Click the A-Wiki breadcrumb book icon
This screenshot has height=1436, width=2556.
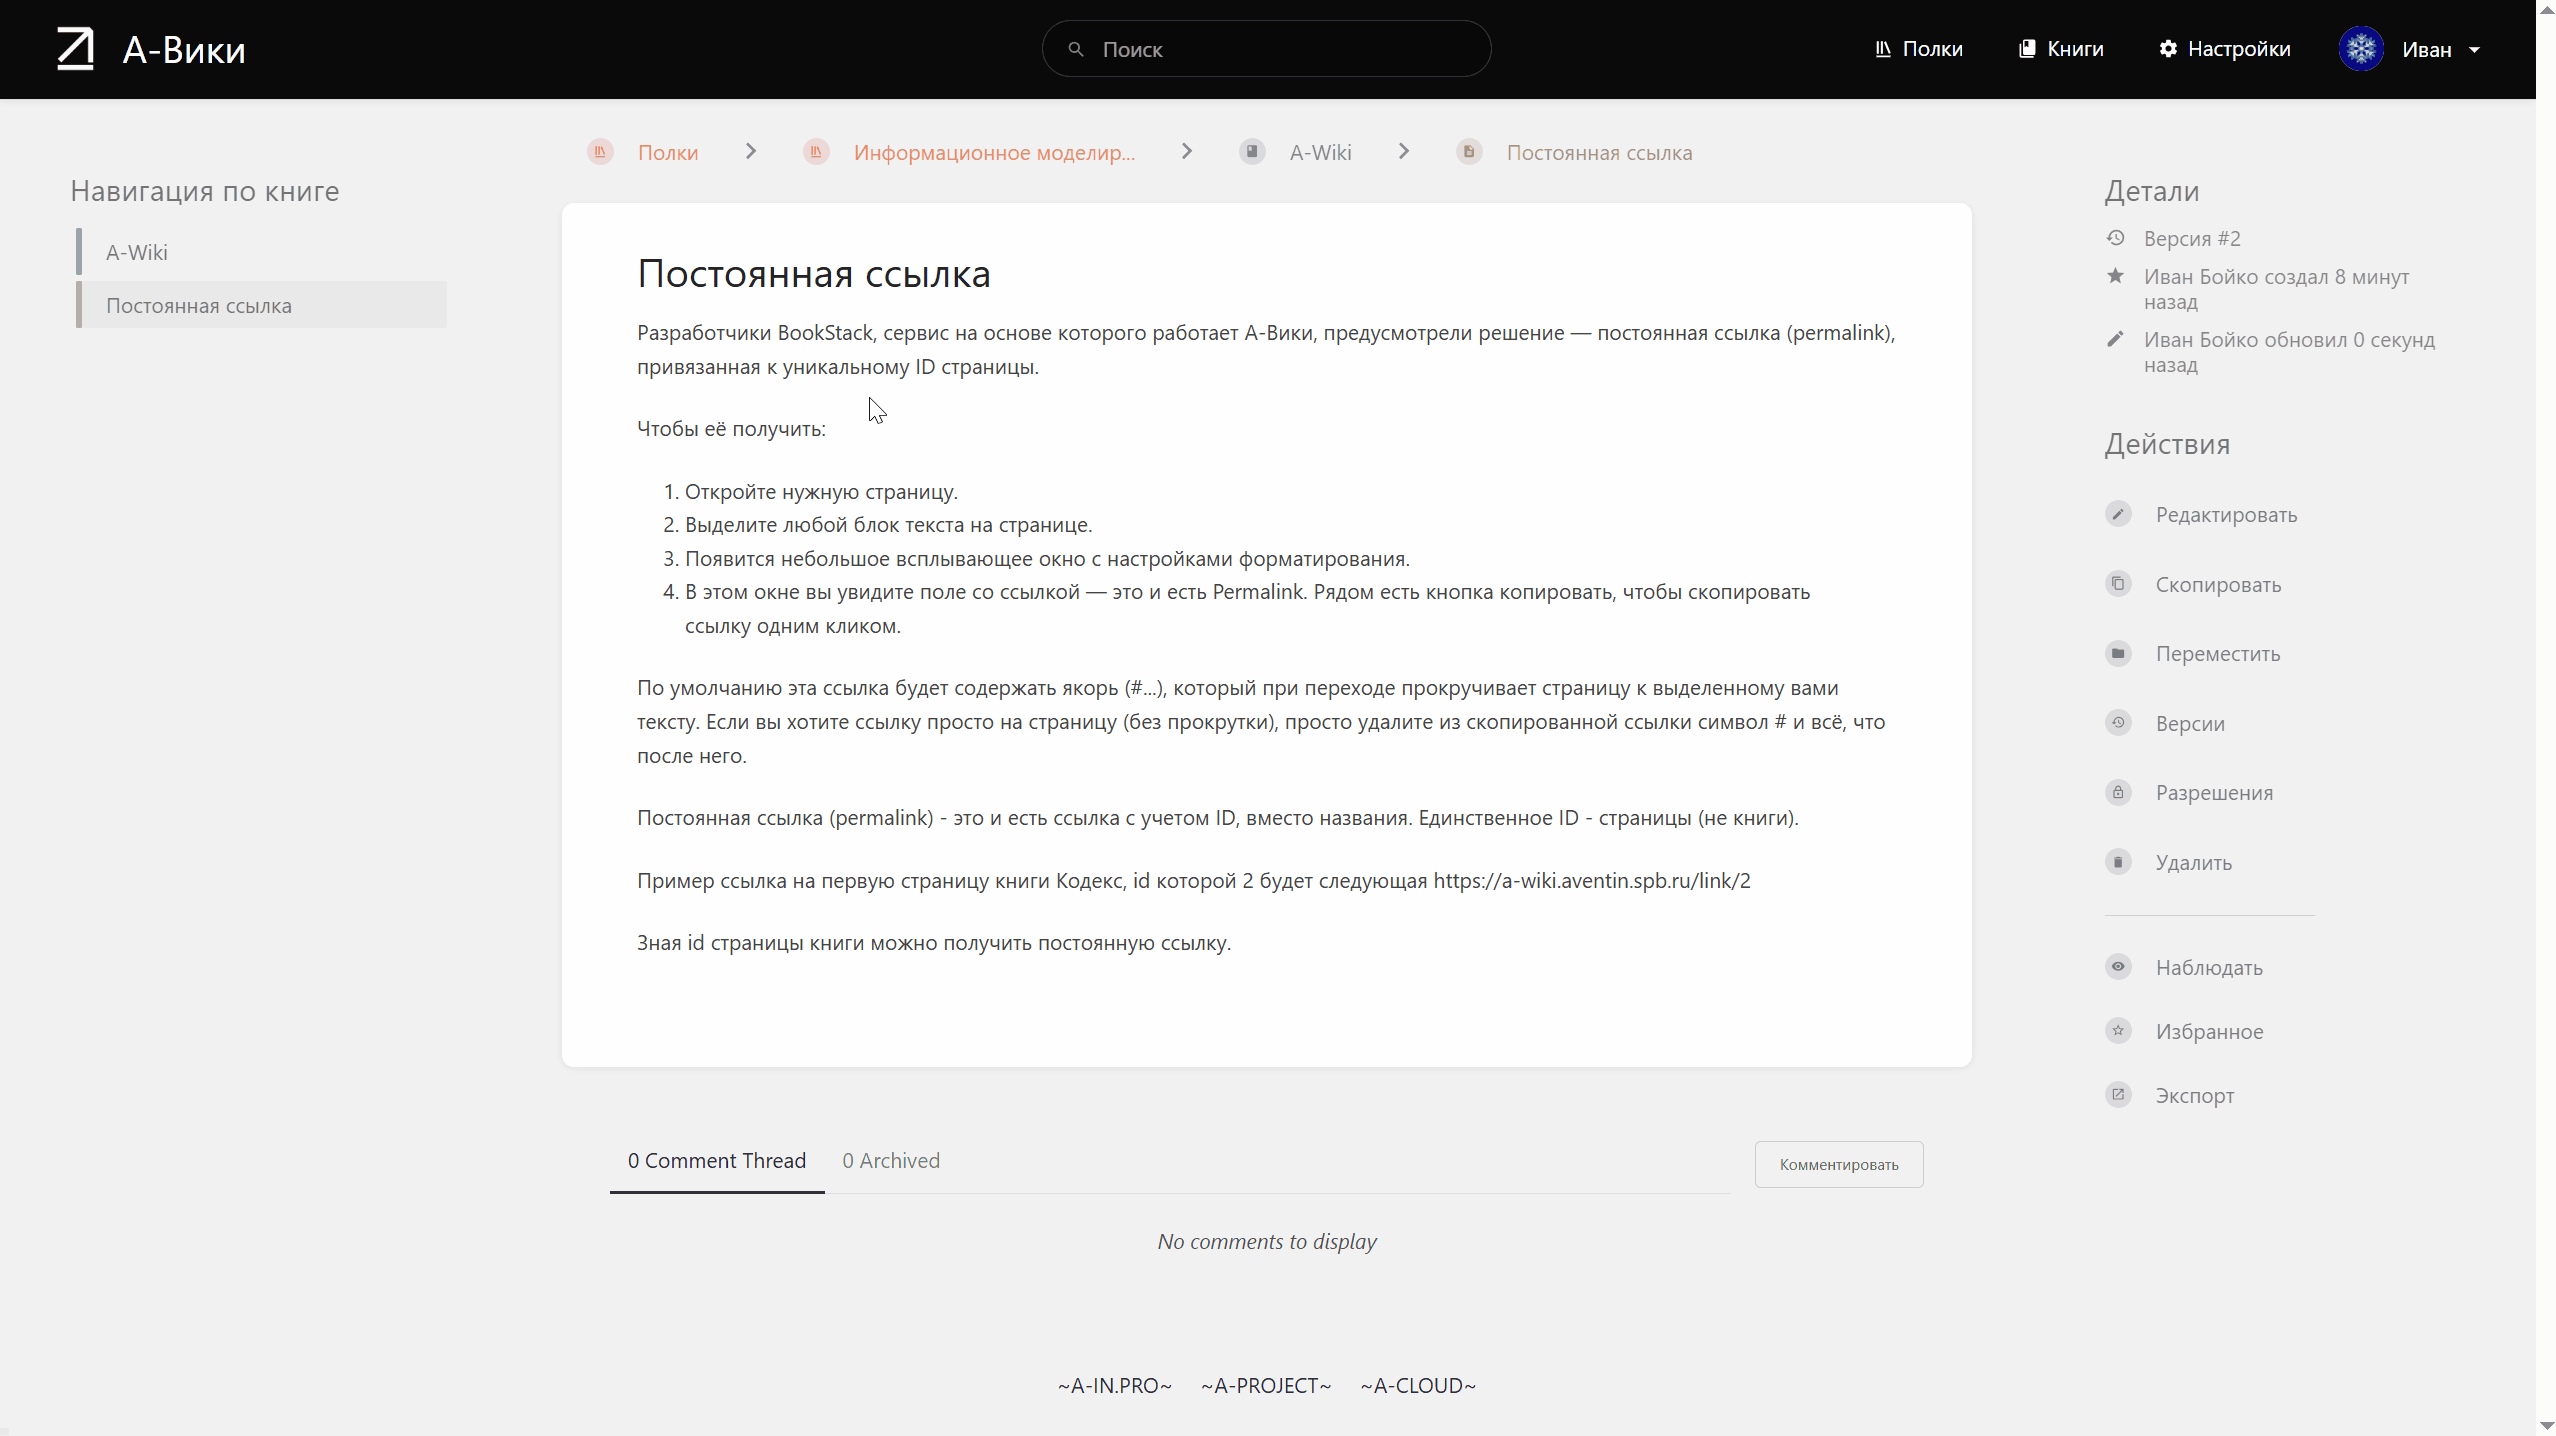pos(1252,152)
